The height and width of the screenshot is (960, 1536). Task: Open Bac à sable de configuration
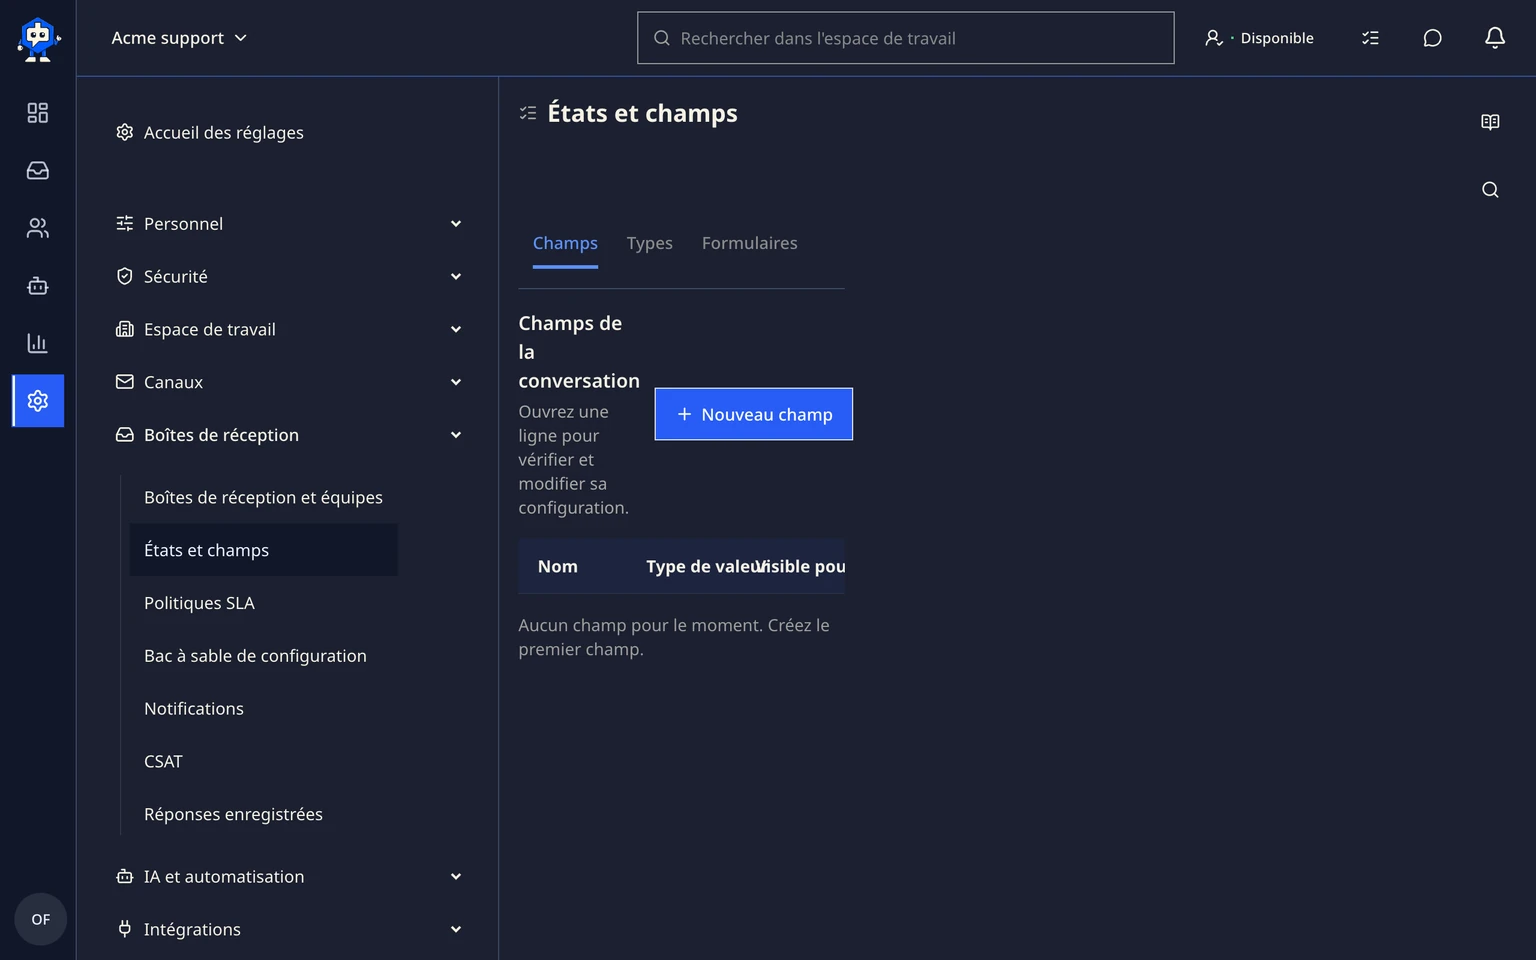click(x=264, y=656)
